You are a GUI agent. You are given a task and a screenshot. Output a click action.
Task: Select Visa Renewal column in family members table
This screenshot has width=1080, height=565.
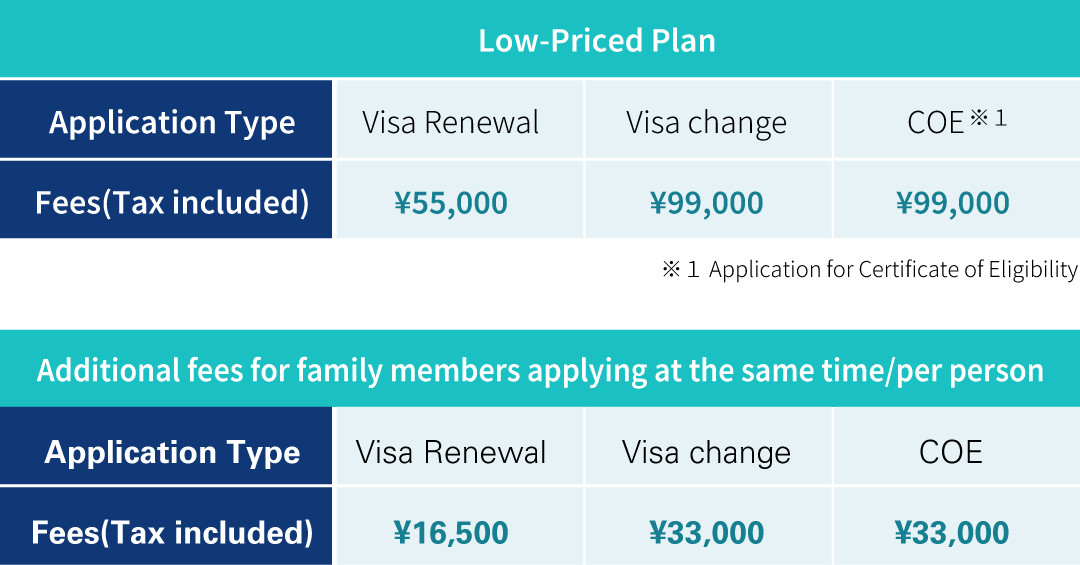tap(451, 452)
